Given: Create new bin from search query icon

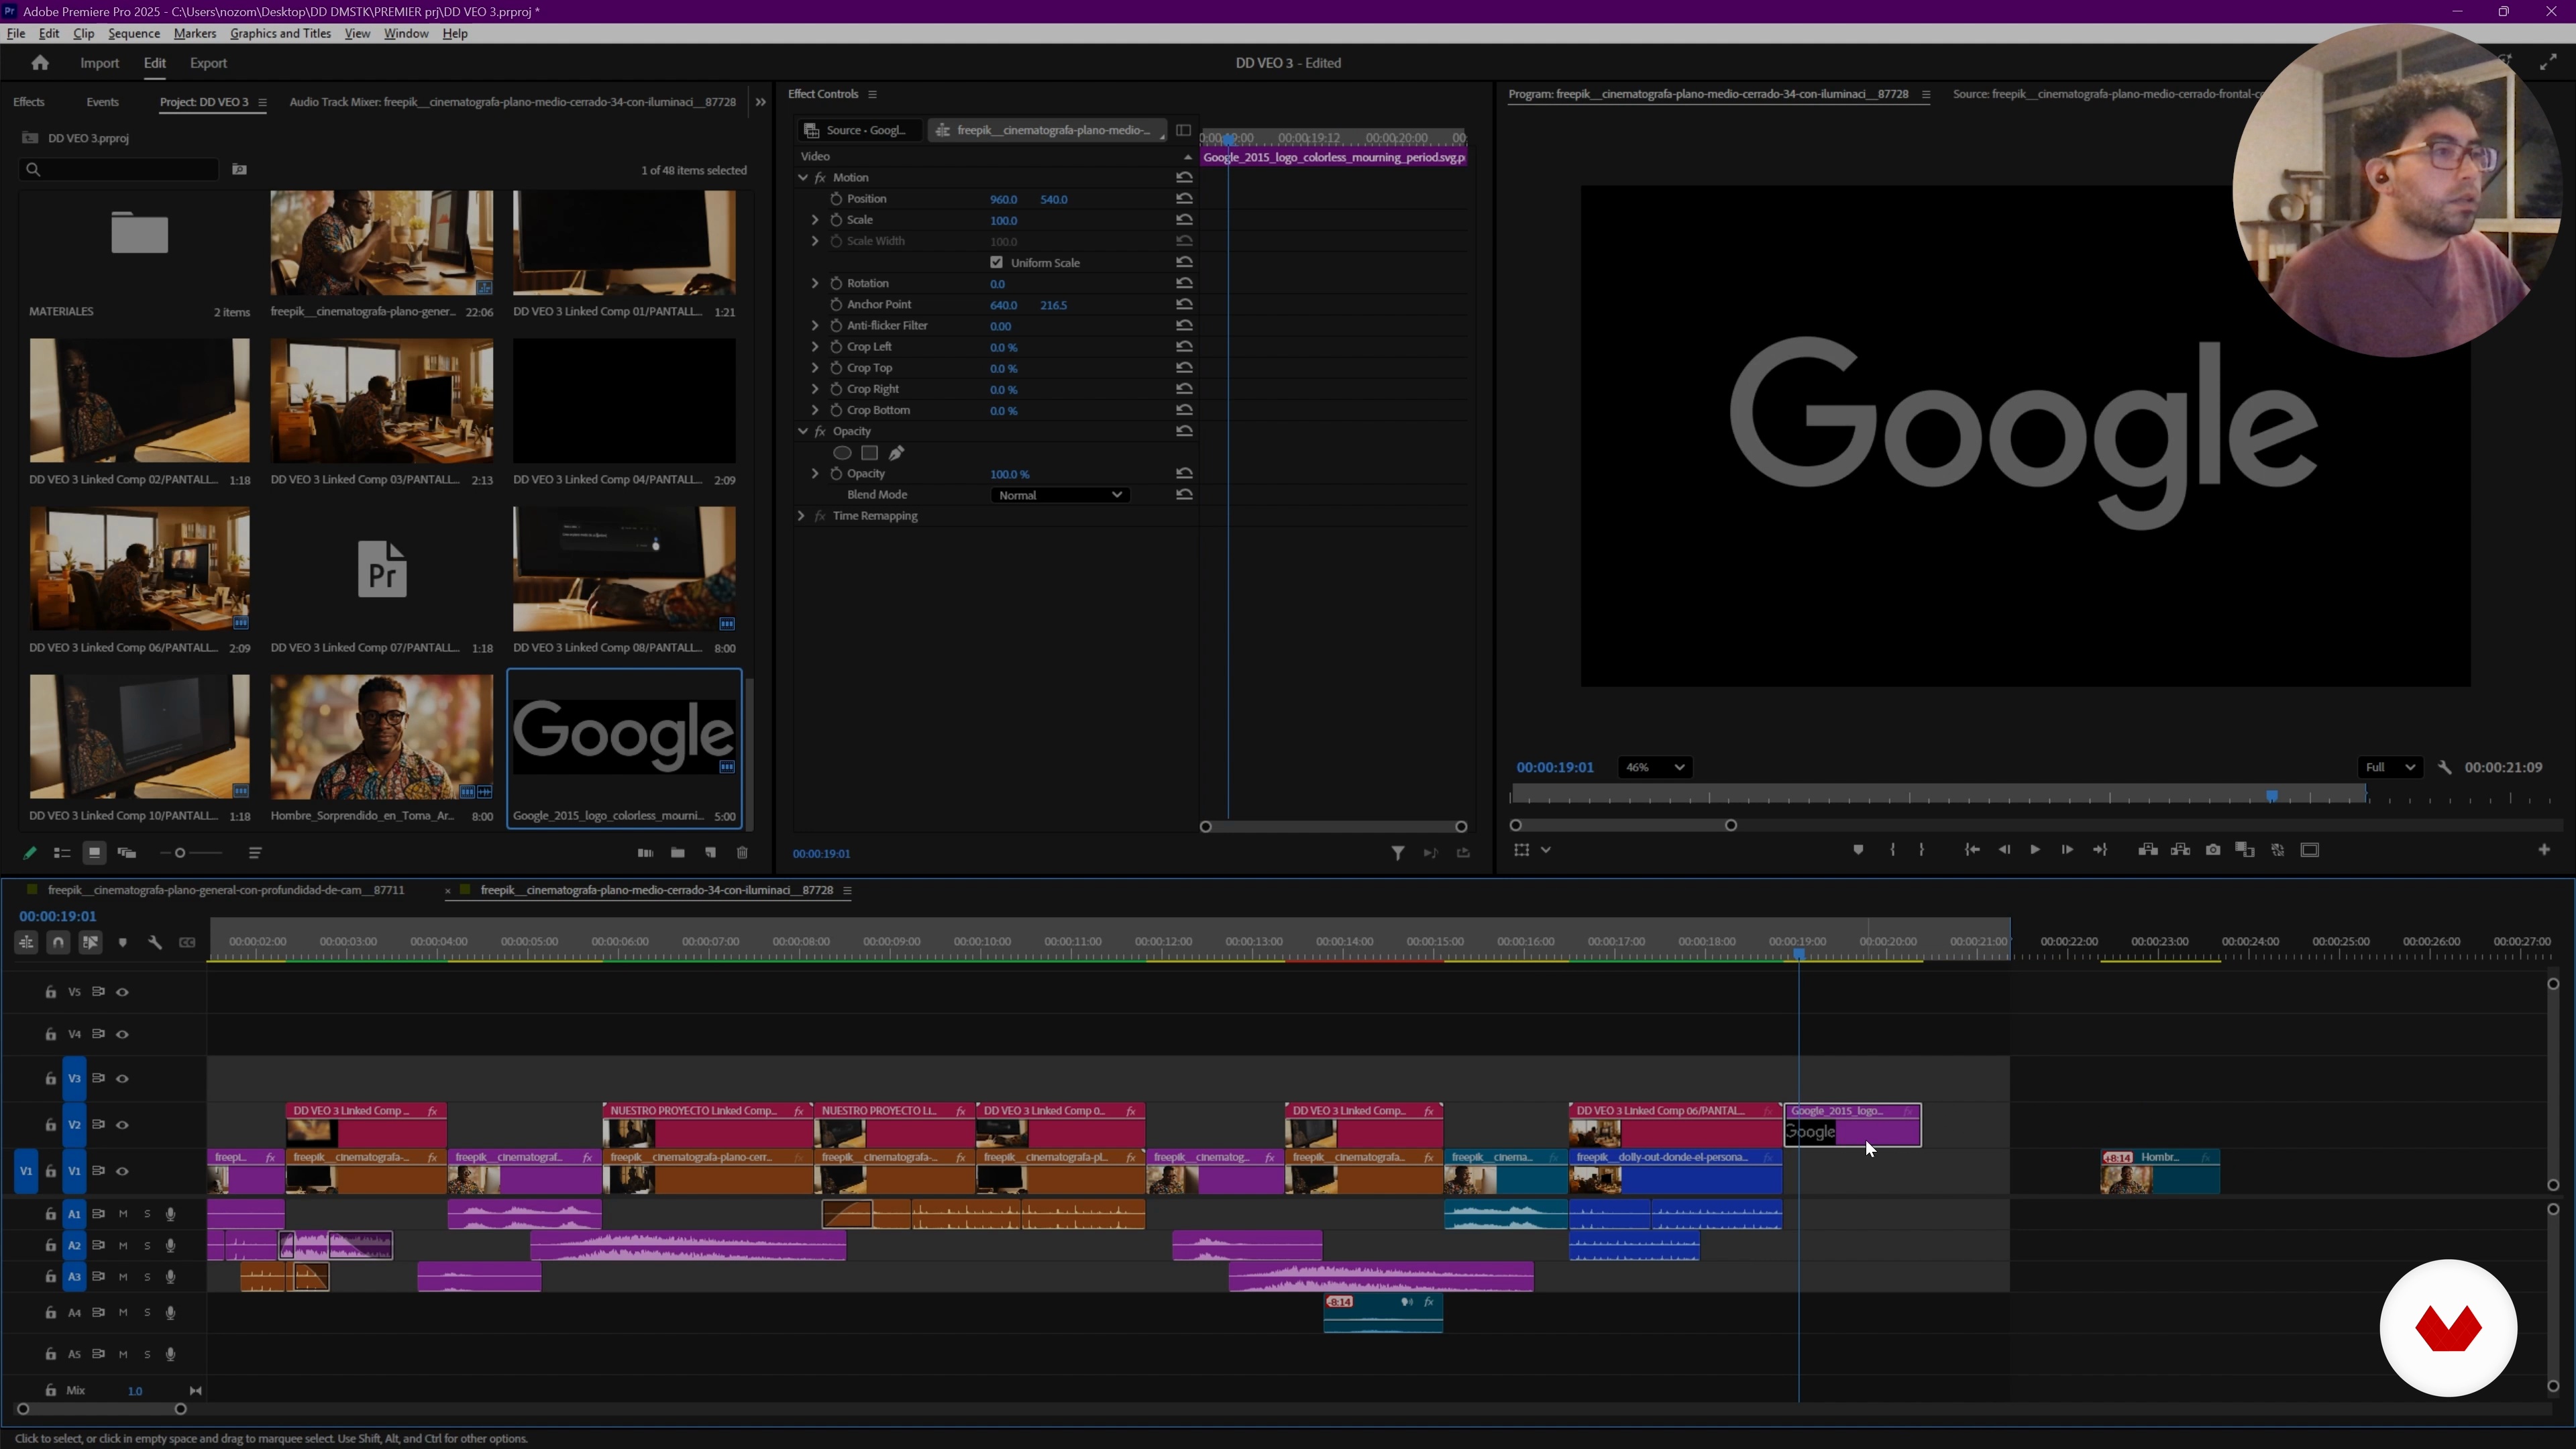Looking at the screenshot, I should [239, 170].
